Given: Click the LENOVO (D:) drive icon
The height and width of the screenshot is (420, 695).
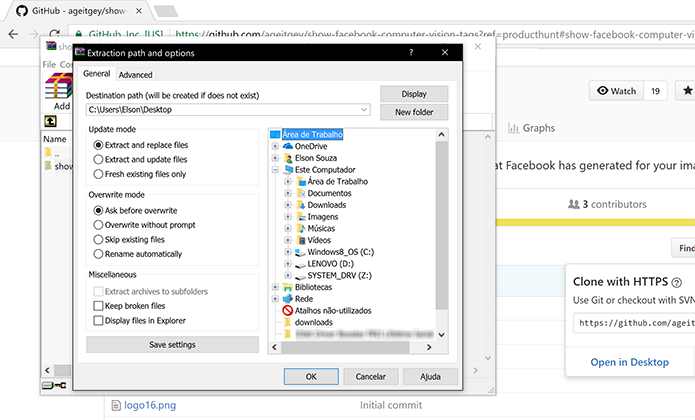Looking at the screenshot, I should click(x=301, y=264).
